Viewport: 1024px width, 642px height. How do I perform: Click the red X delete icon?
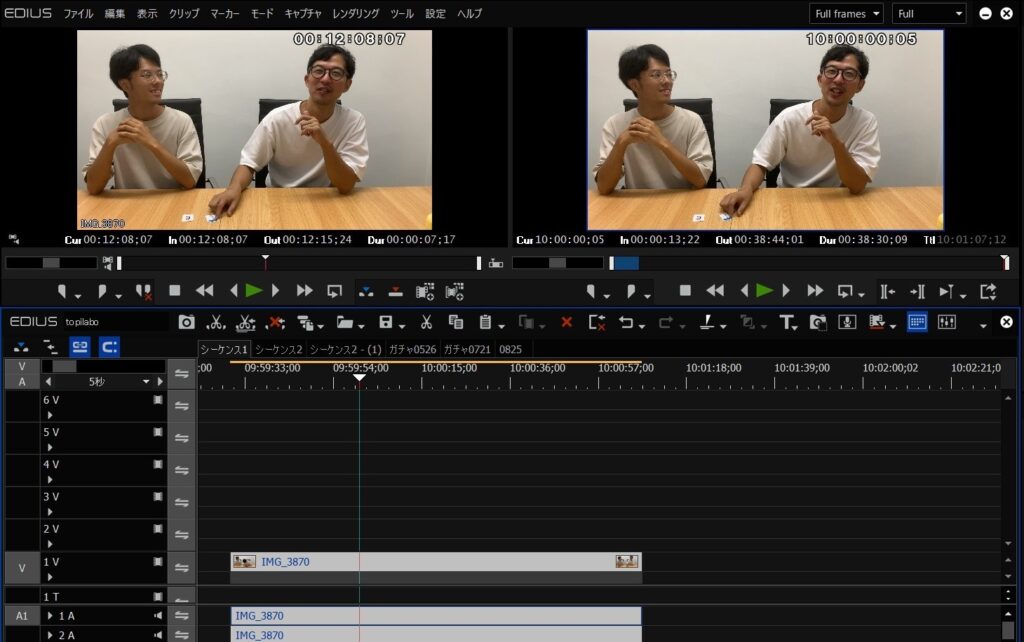pos(566,322)
